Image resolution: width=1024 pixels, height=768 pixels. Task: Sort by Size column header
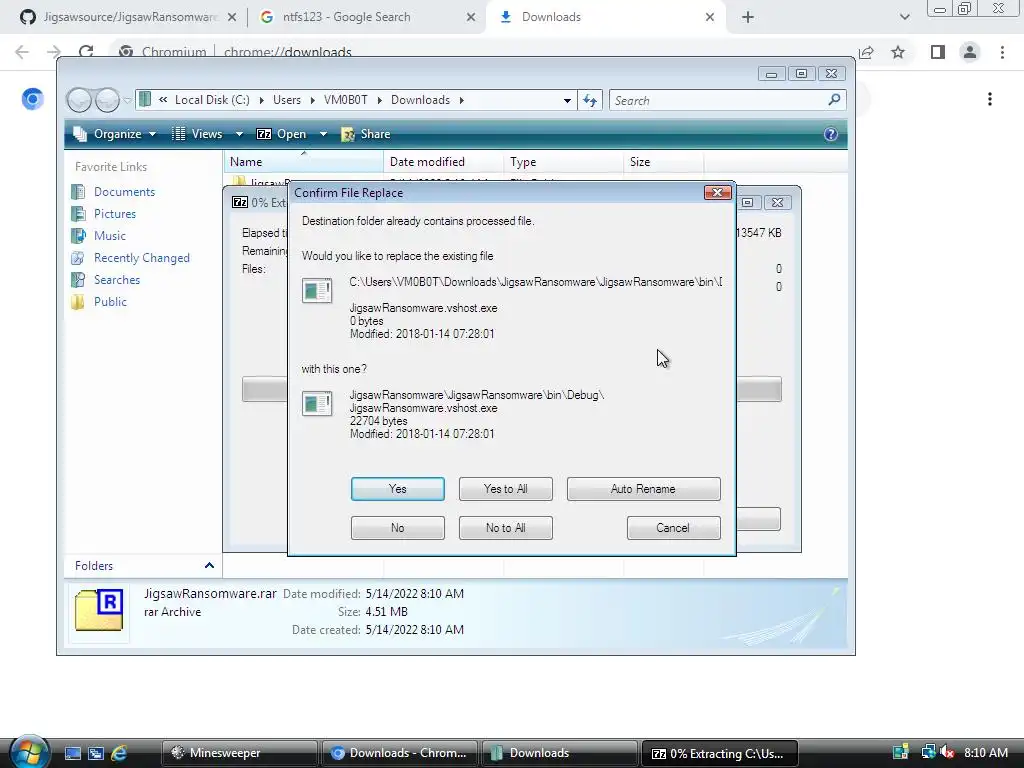pyautogui.click(x=664, y=162)
